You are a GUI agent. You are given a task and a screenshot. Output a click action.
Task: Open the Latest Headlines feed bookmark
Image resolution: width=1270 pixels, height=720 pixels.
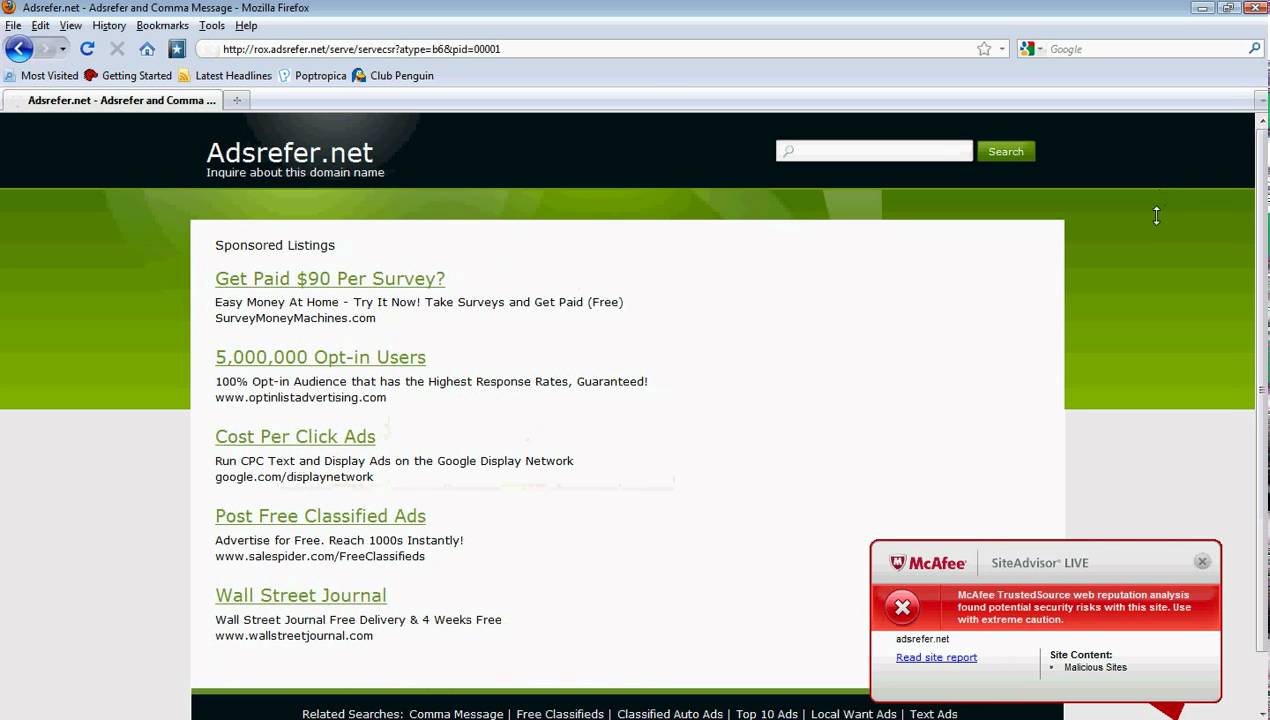click(225, 76)
